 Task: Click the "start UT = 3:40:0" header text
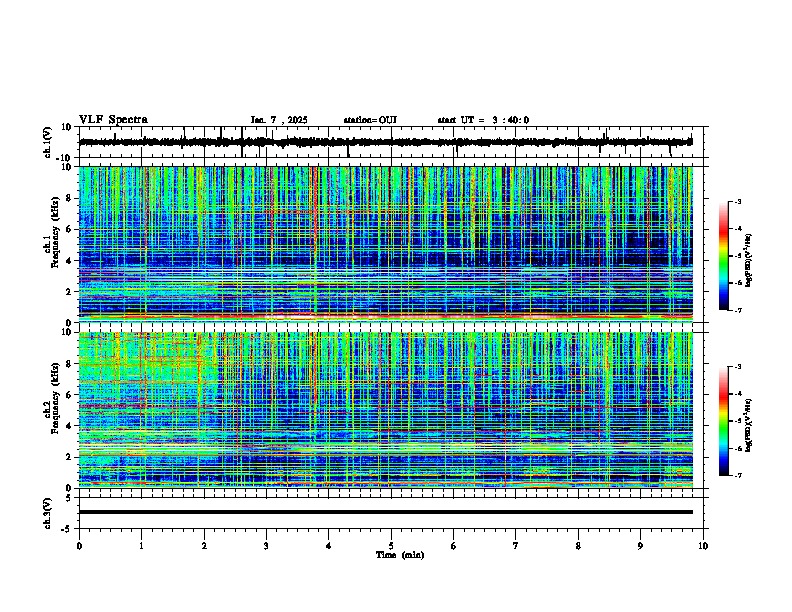click(483, 120)
